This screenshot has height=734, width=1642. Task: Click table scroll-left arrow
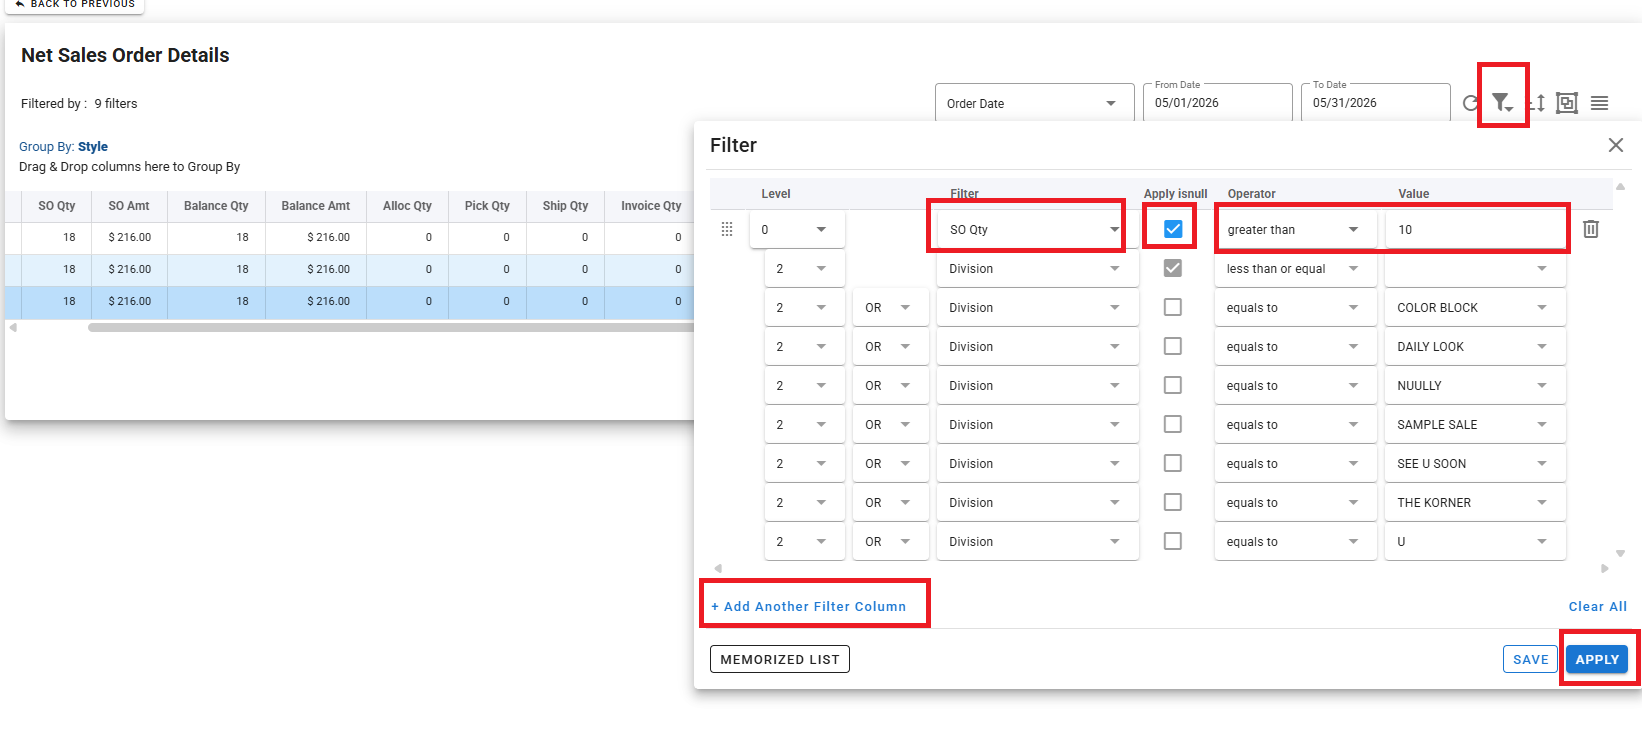pyautogui.click(x=13, y=327)
